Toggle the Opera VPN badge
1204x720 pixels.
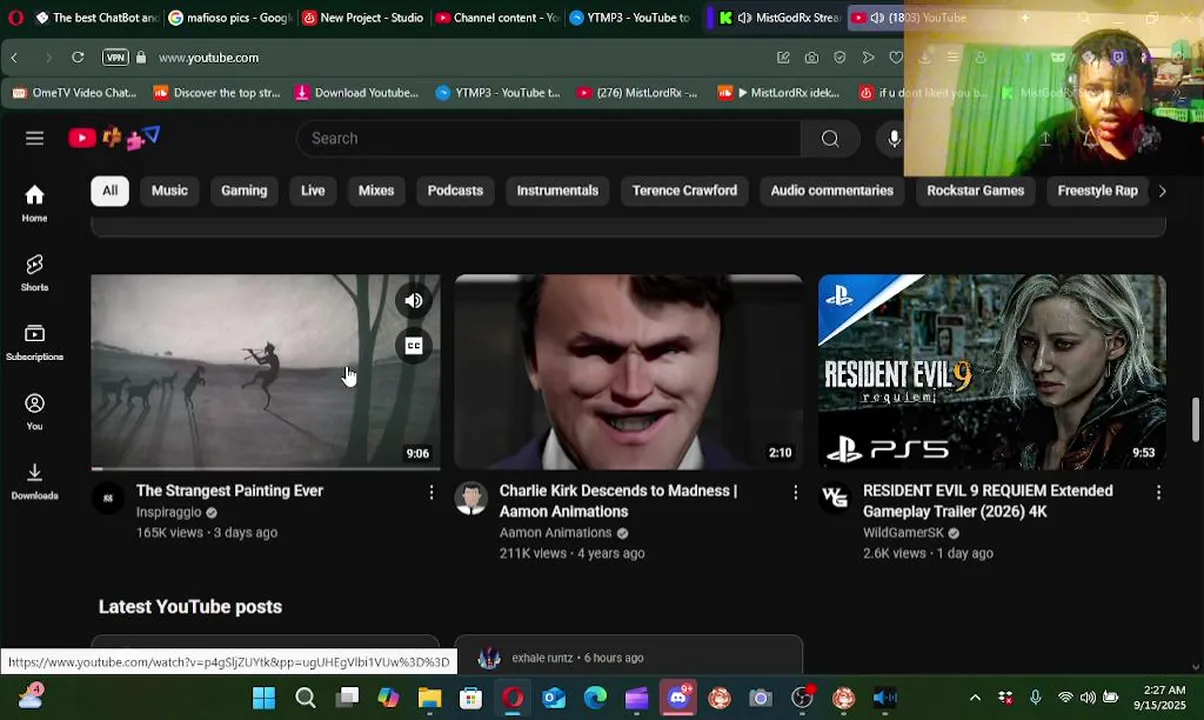point(115,58)
